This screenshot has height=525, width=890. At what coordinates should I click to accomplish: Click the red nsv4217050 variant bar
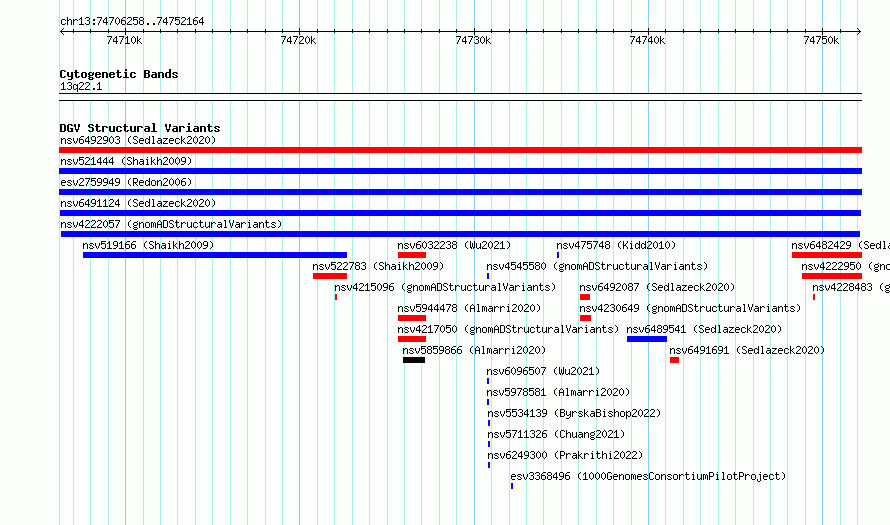(412, 339)
